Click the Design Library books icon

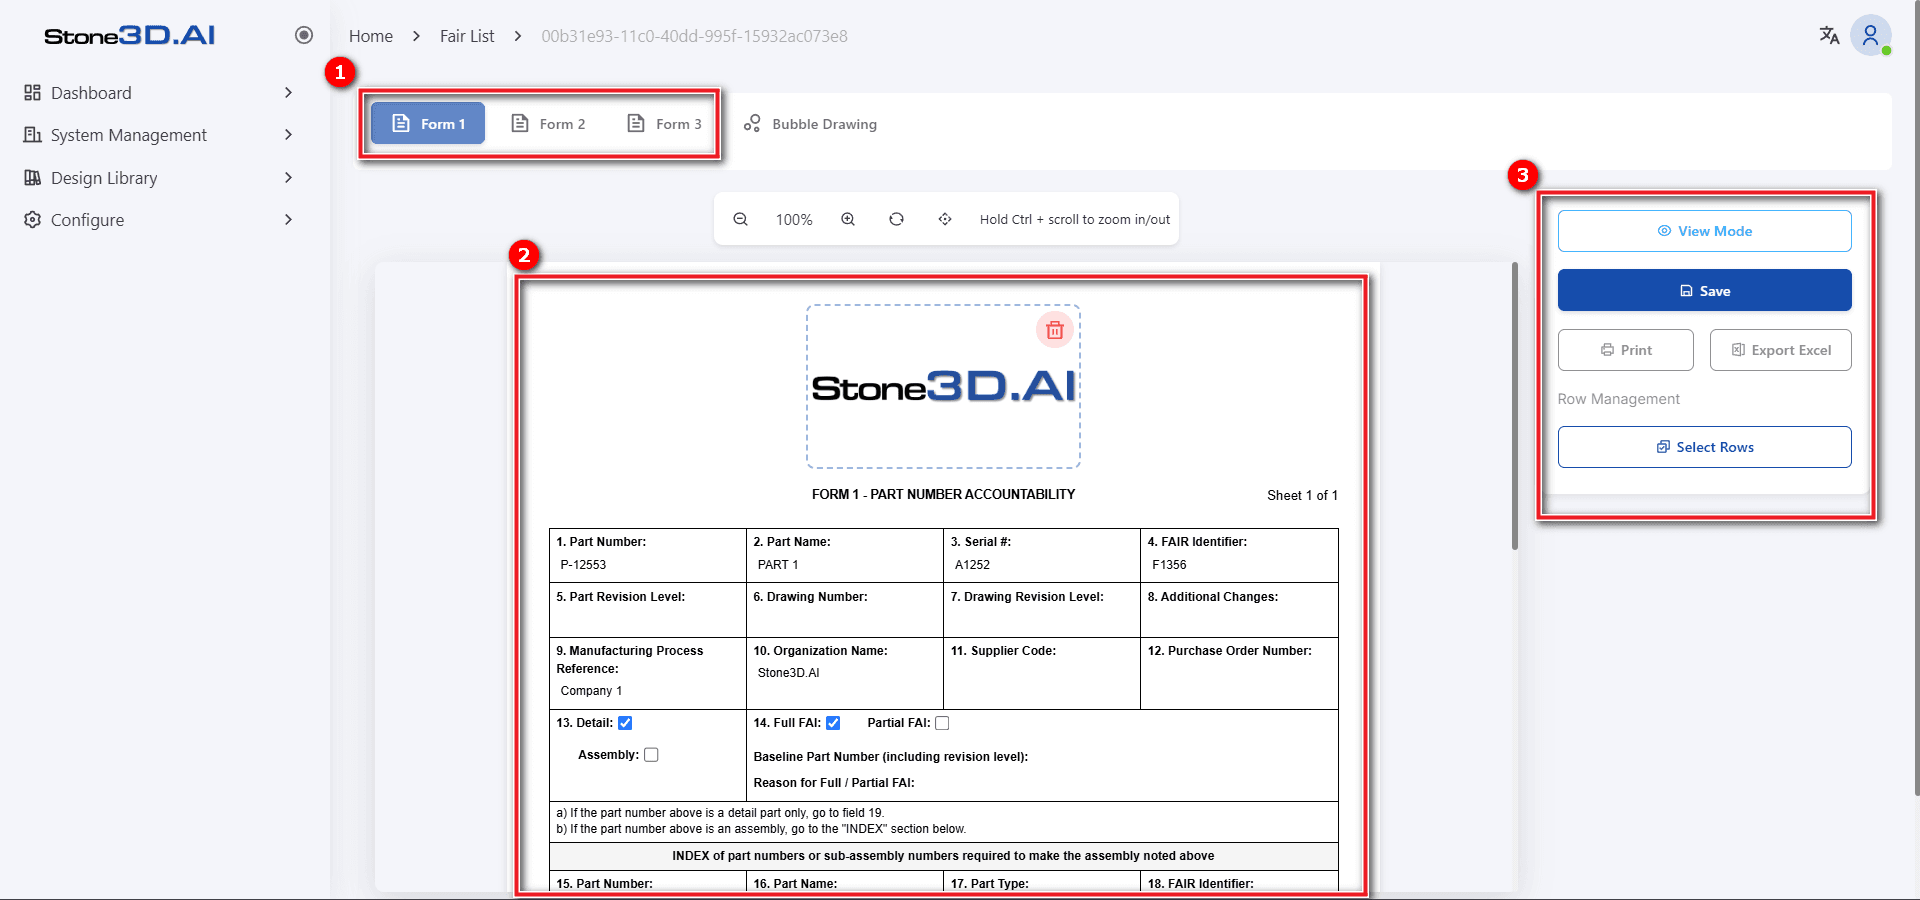(x=32, y=178)
